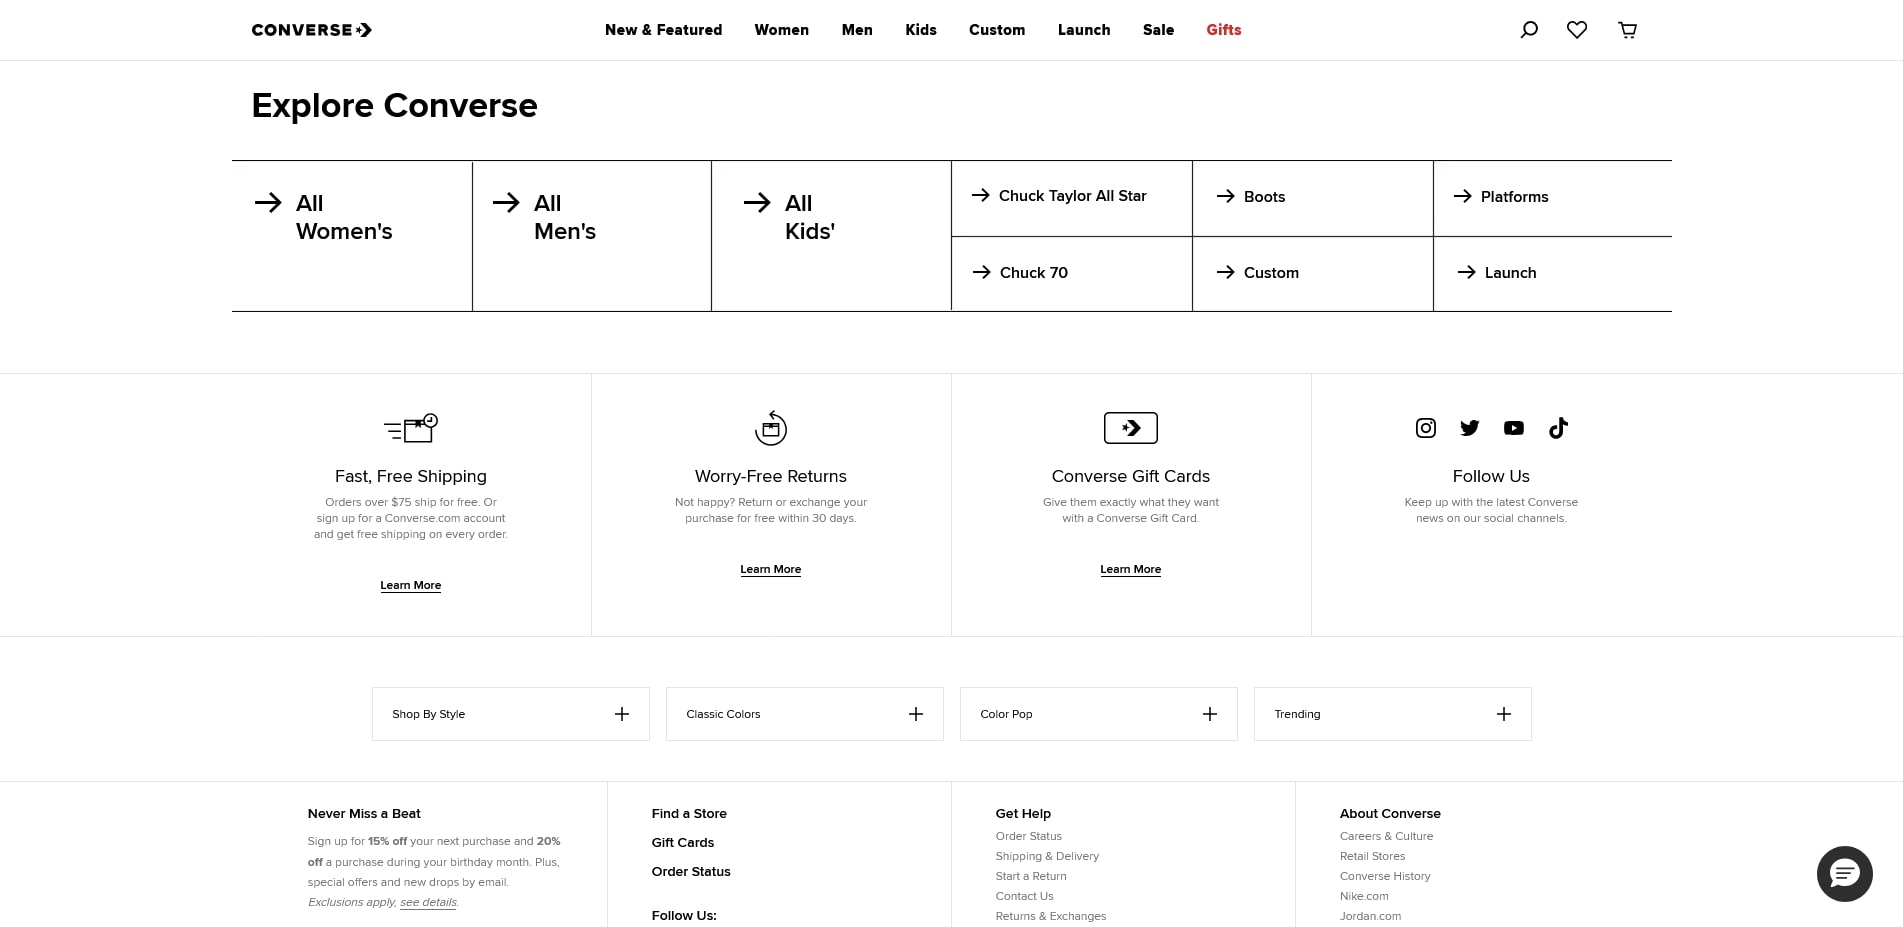The height and width of the screenshot is (927, 1903).
Task: Click Order Status under Get Help
Action: pos(1028,836)
